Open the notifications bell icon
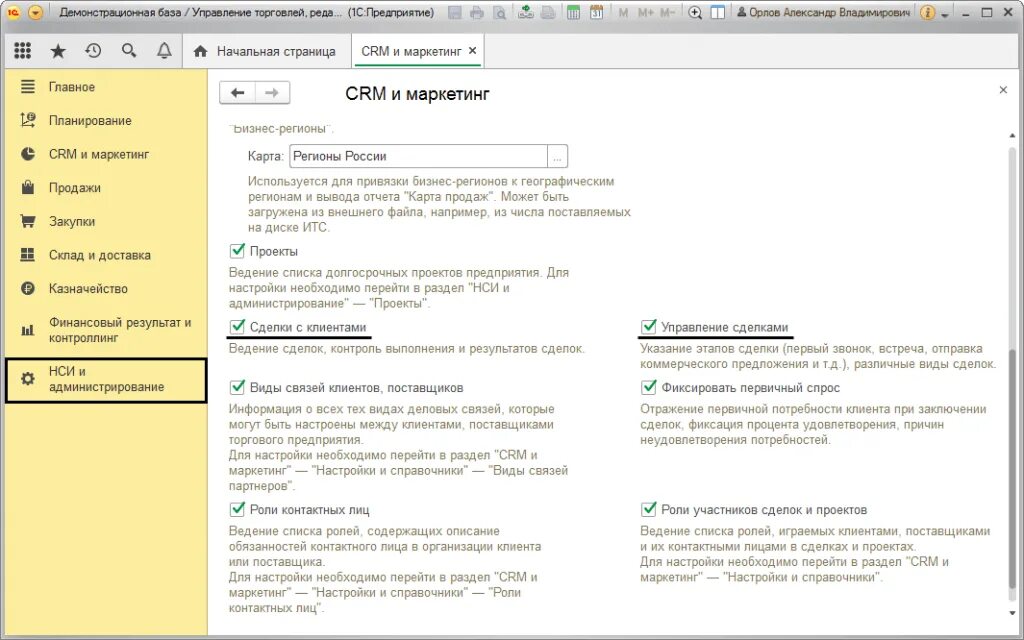The image size is (1024, 640). click(x=164, y=51)
